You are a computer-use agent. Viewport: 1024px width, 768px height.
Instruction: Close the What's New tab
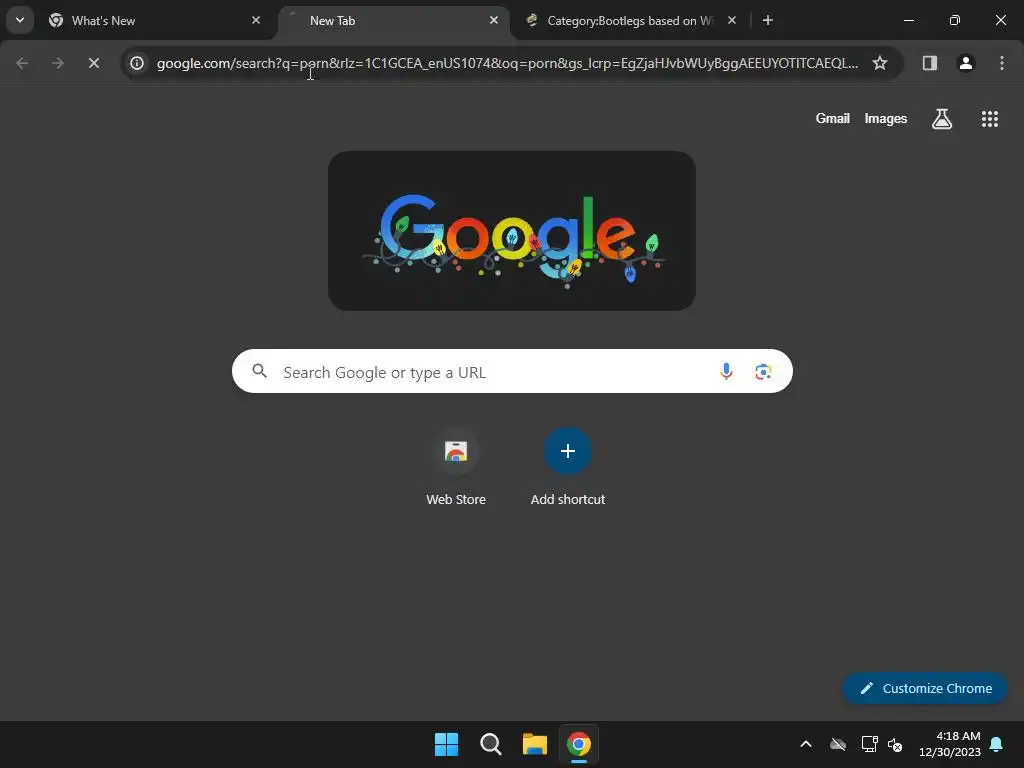tap(256, 21)
